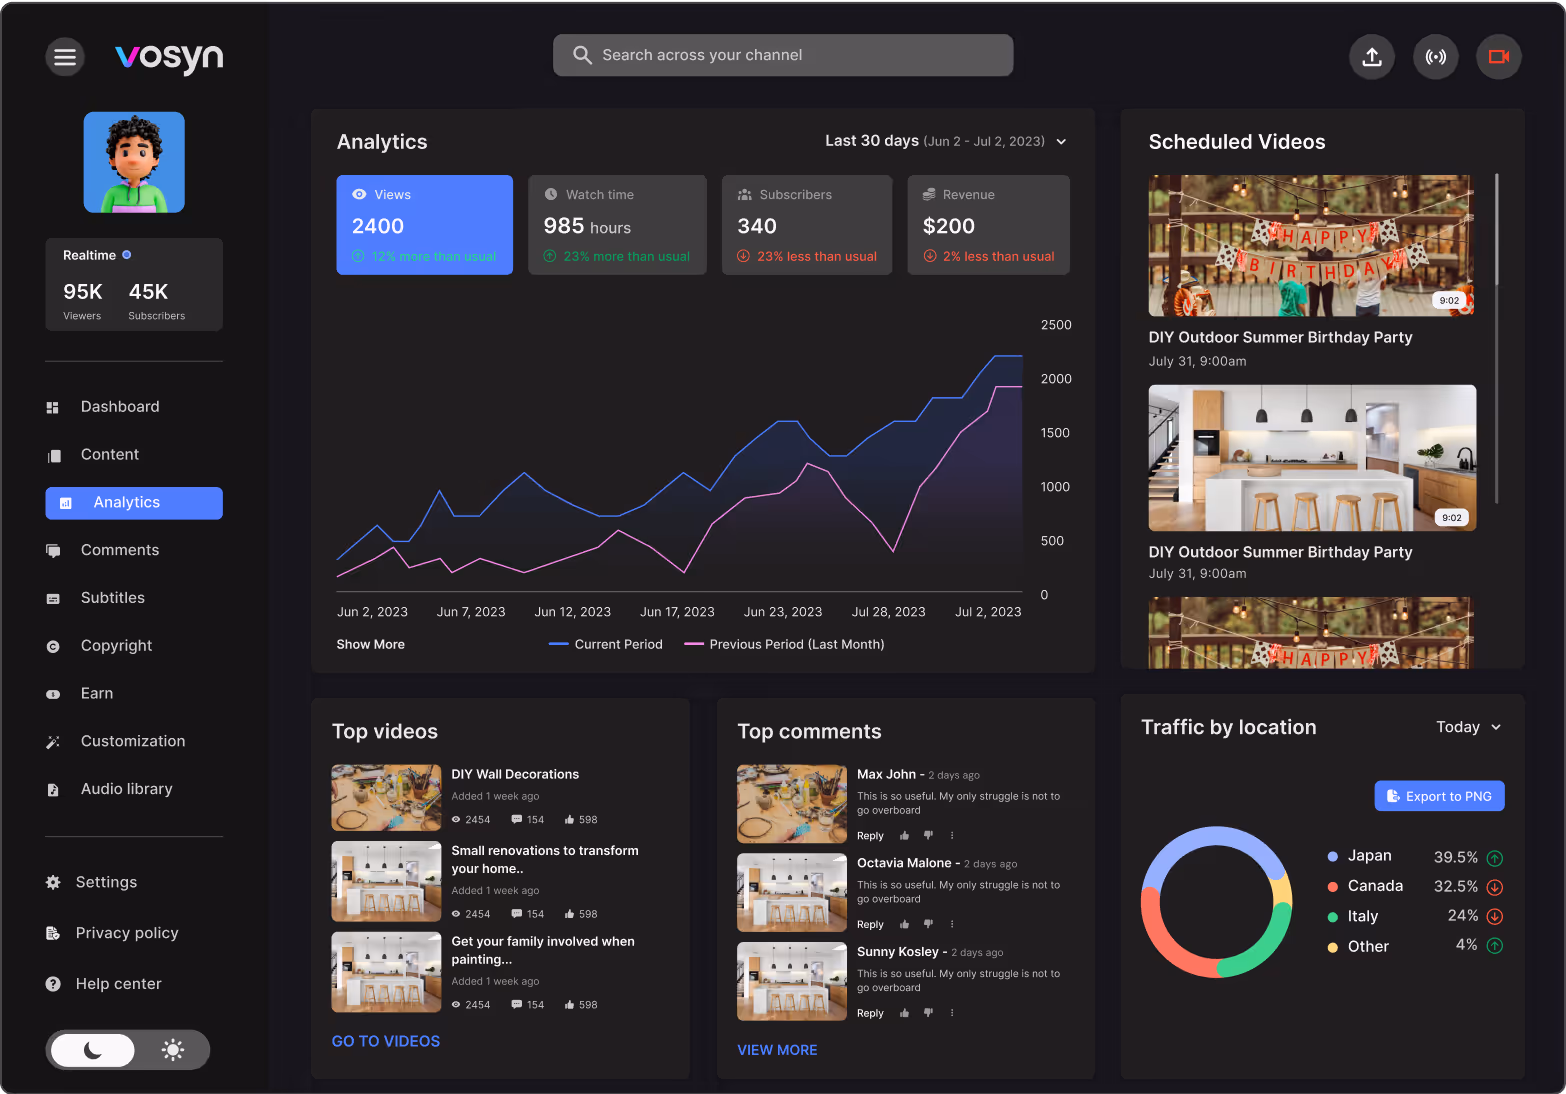Open the Subtitles menu item
The image size is (1566, 1094).
tap(112, 598)
